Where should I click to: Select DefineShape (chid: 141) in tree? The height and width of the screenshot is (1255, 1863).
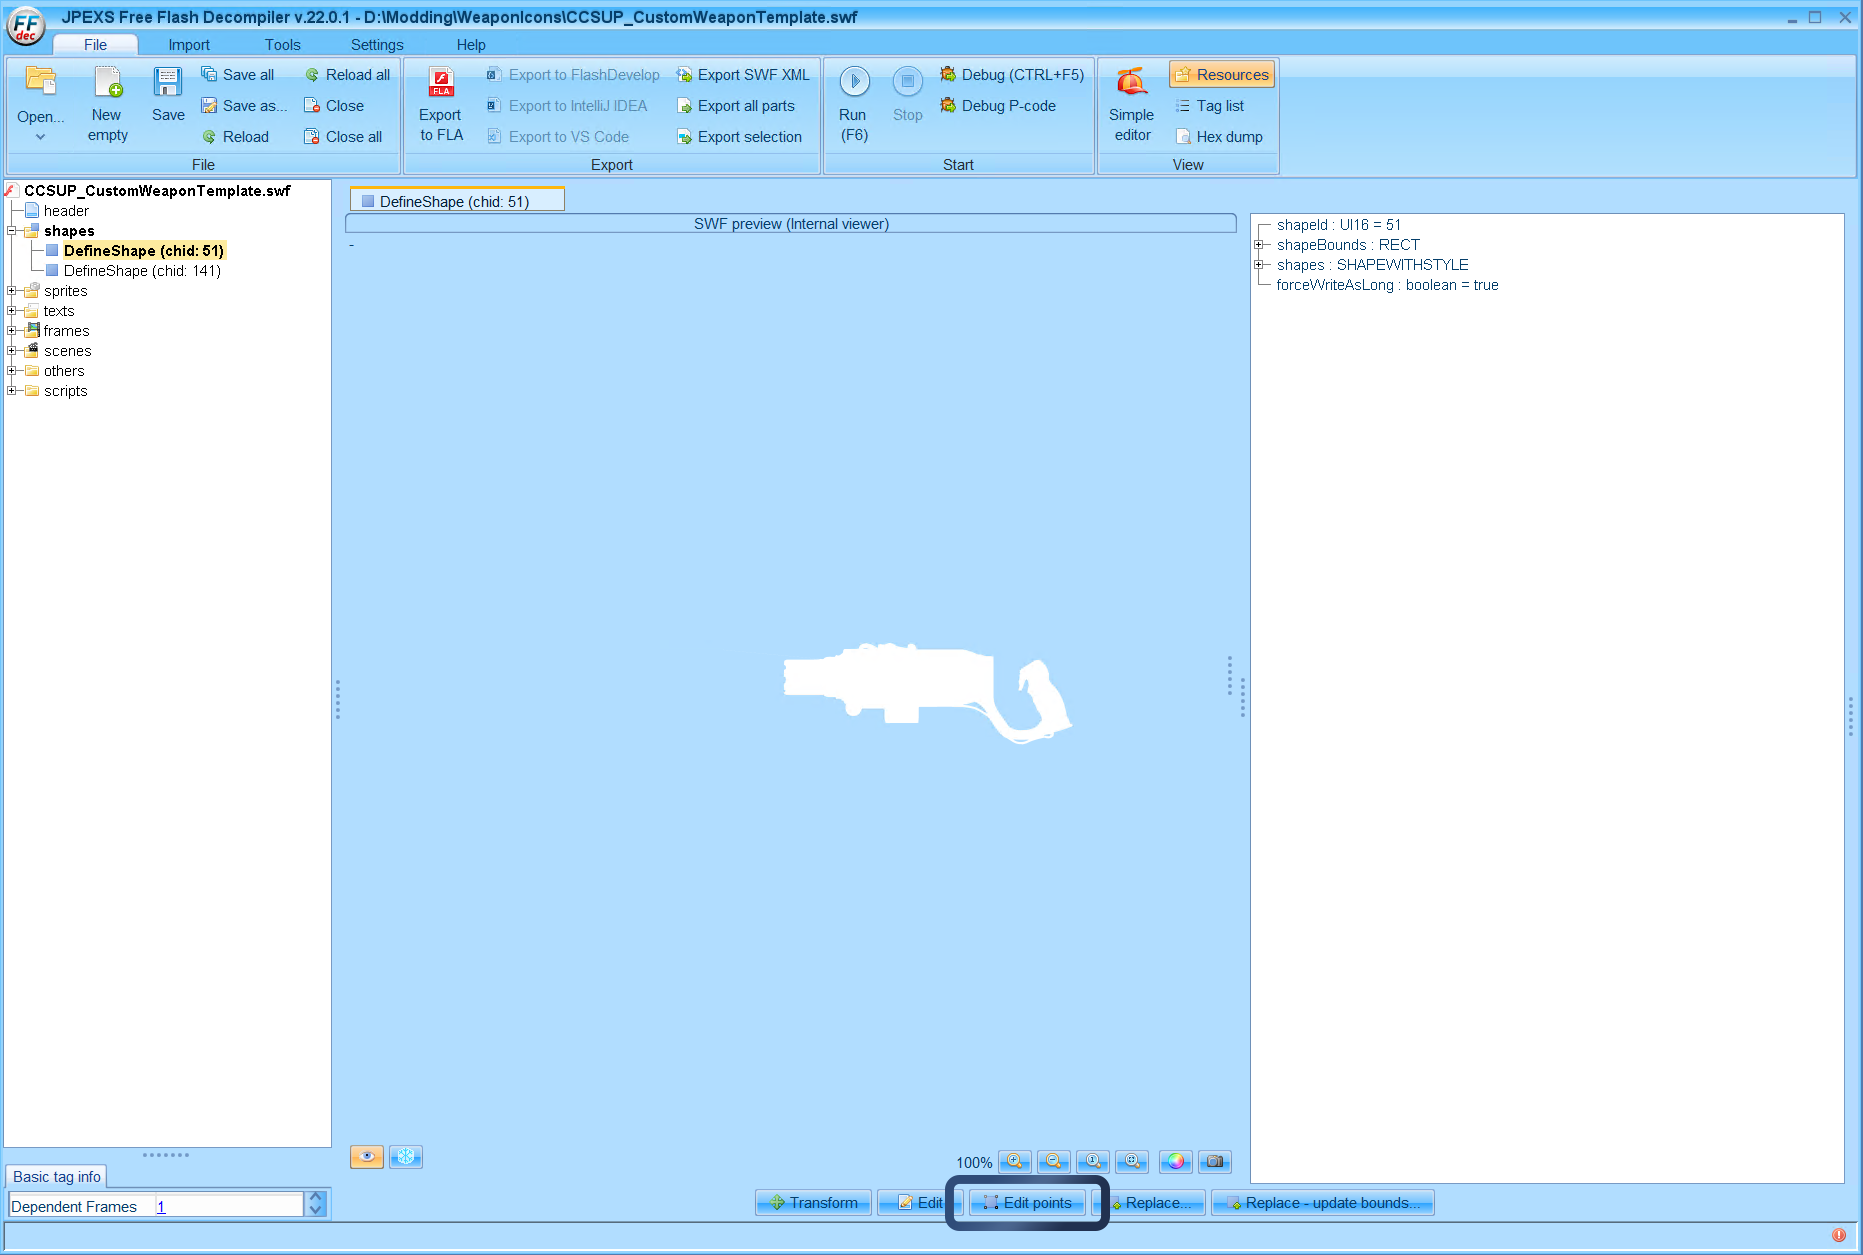pos(142,271)
